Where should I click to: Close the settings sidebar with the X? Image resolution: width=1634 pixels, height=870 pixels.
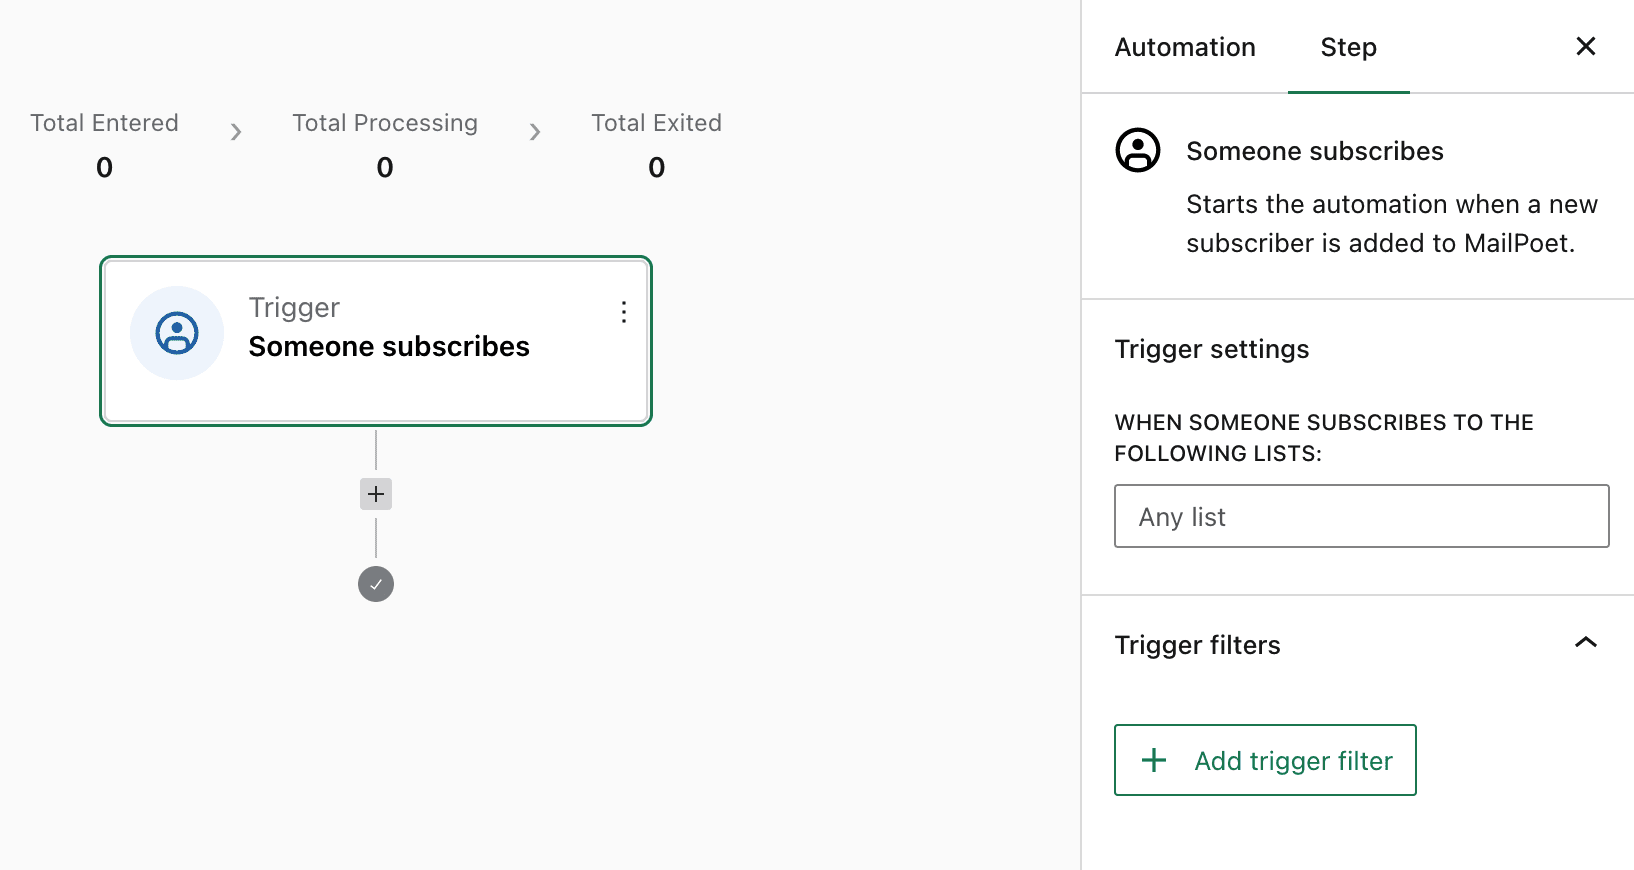[x=1585, y=47]
